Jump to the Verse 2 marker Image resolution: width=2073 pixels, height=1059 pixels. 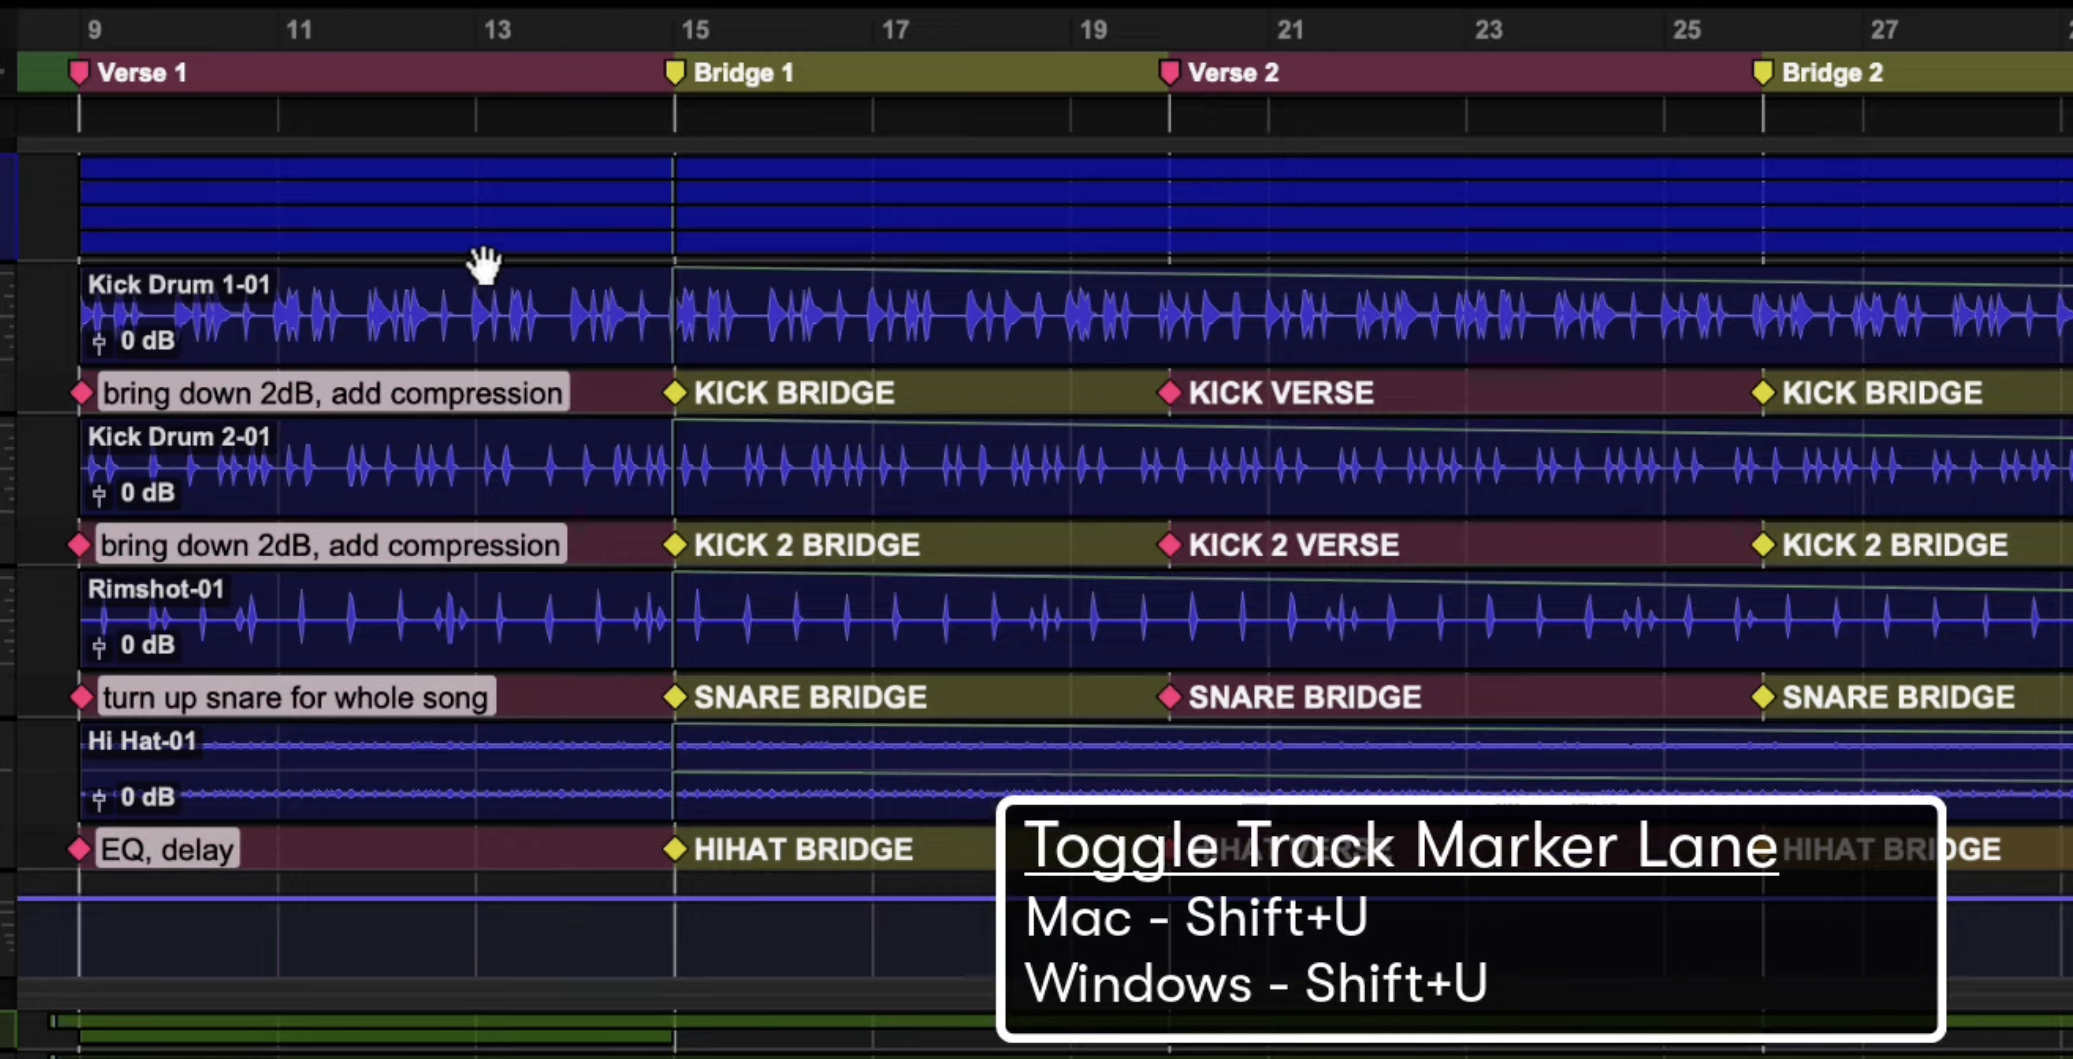(1169, 73)
